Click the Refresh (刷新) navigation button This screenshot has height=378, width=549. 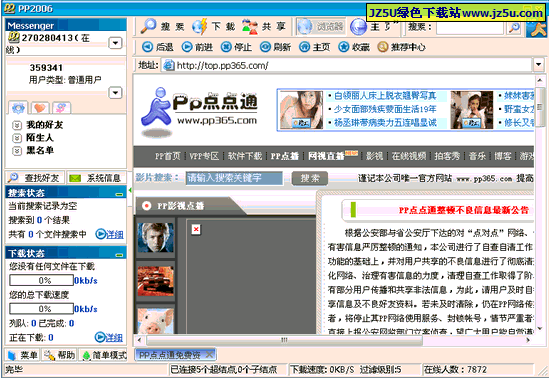tap(276, 47)
